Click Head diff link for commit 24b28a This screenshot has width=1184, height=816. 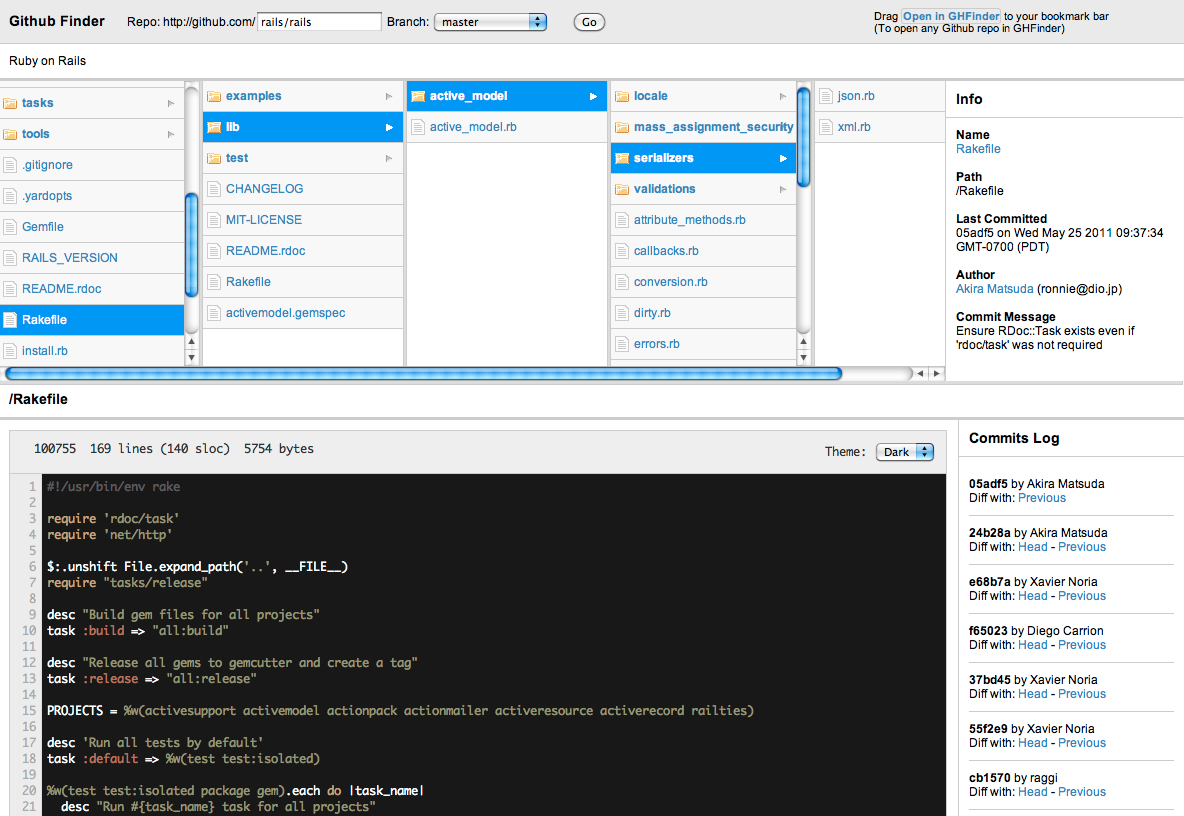[x=1032, y=547]
